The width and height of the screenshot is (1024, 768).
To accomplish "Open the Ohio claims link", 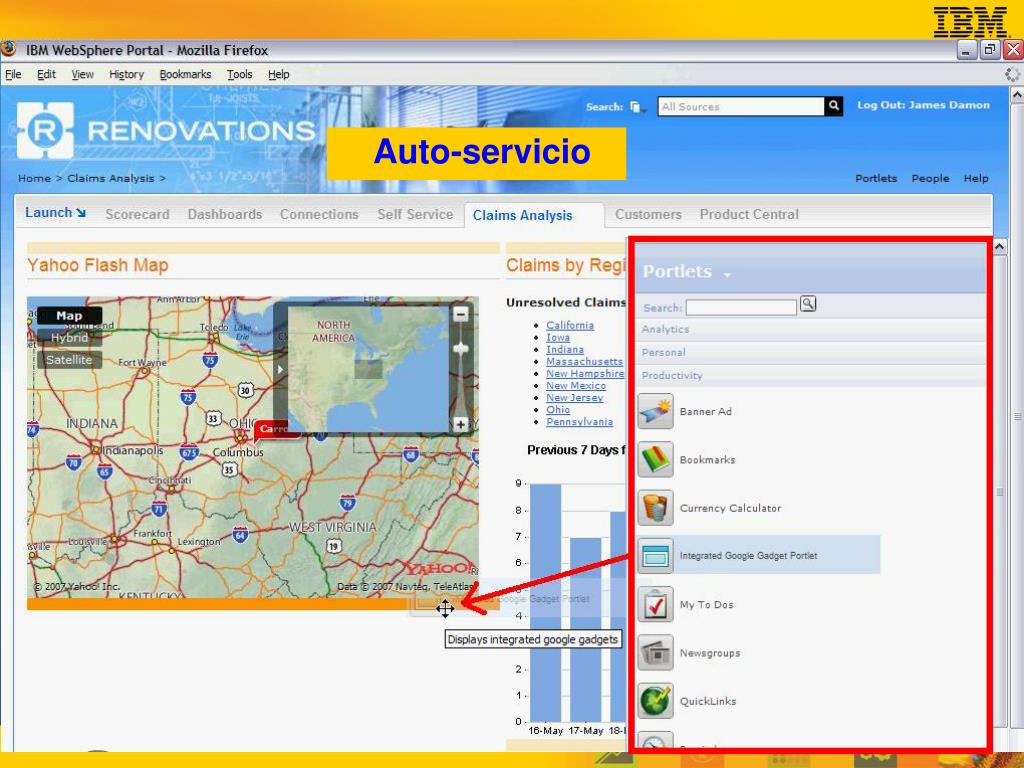I will pos(558,410).
